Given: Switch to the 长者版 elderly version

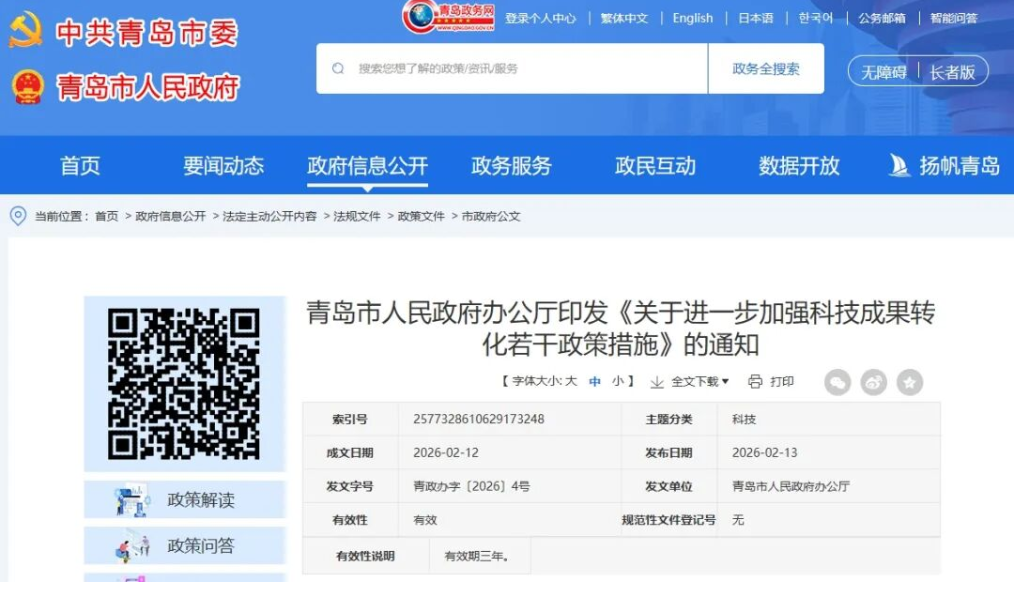Looking at the screenshot, I should click(952, 72).
